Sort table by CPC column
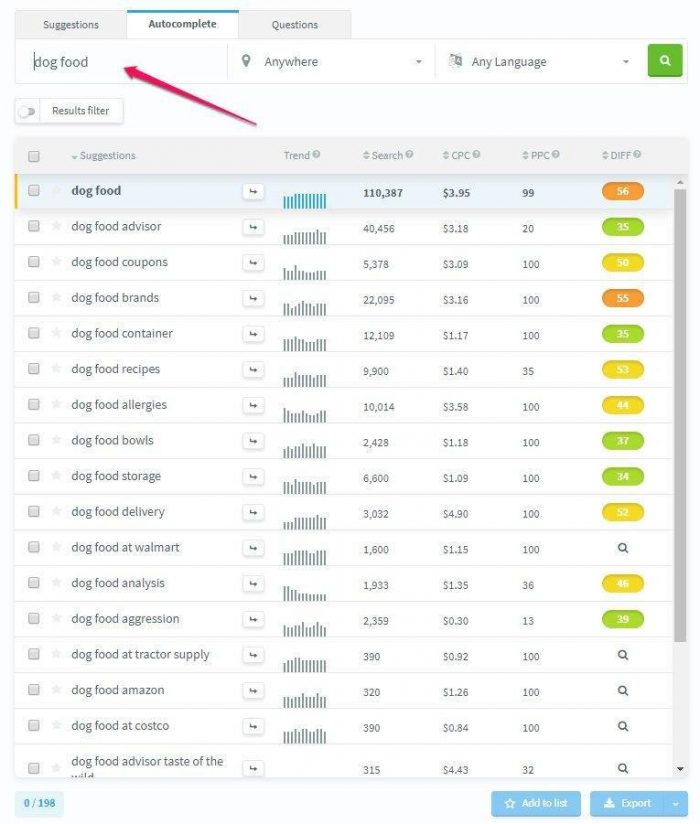Image resolution: width=700 pixels, height=824 pixels. [x=457, y=156]
